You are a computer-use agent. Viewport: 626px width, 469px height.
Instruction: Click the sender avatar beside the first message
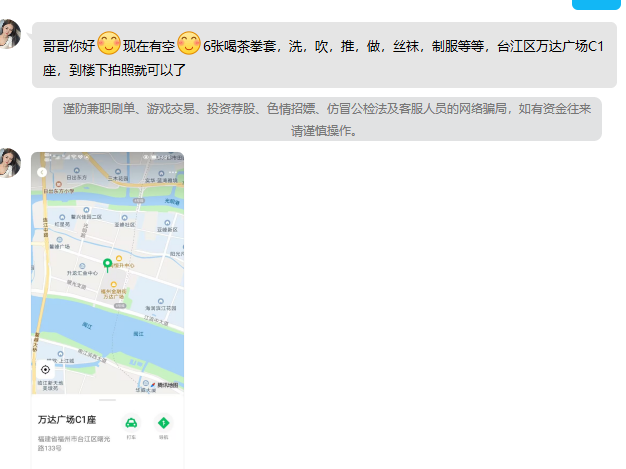pyautogui.click(x=10, y=34)
